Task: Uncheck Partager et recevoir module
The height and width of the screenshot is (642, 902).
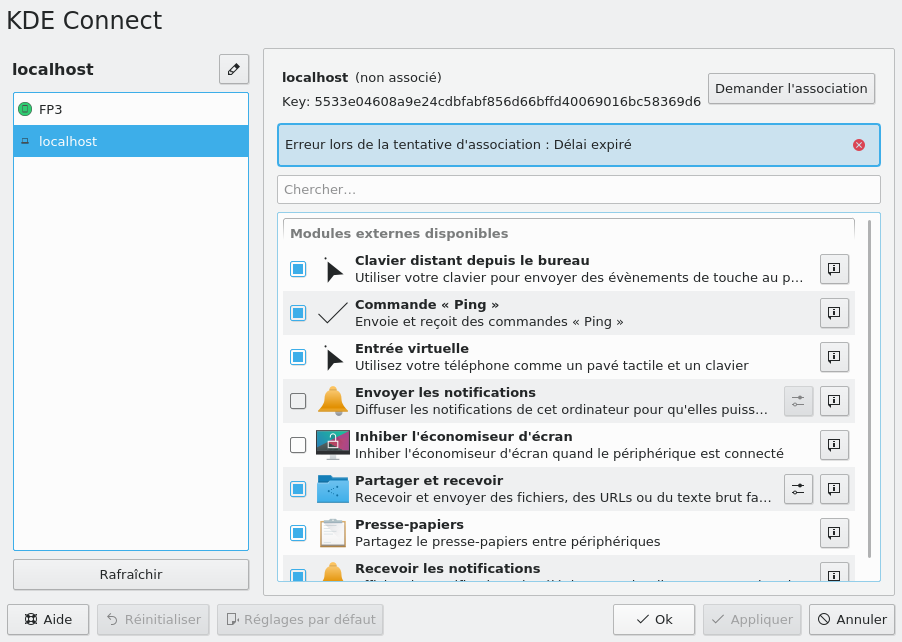Action: (x=298, y=489)
